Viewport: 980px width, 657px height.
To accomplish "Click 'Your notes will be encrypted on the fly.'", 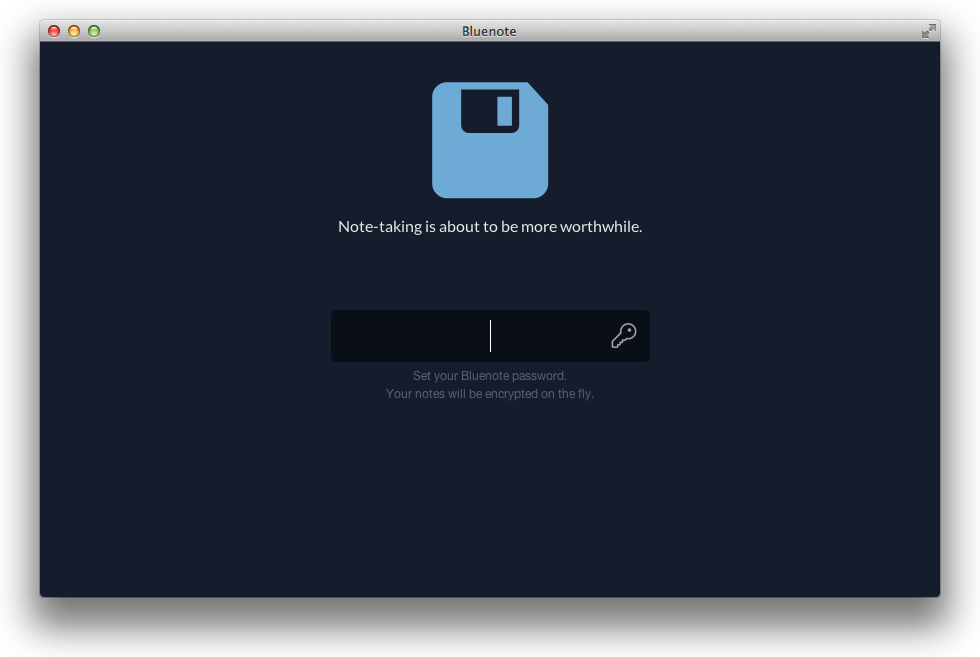I will point(490,394).
